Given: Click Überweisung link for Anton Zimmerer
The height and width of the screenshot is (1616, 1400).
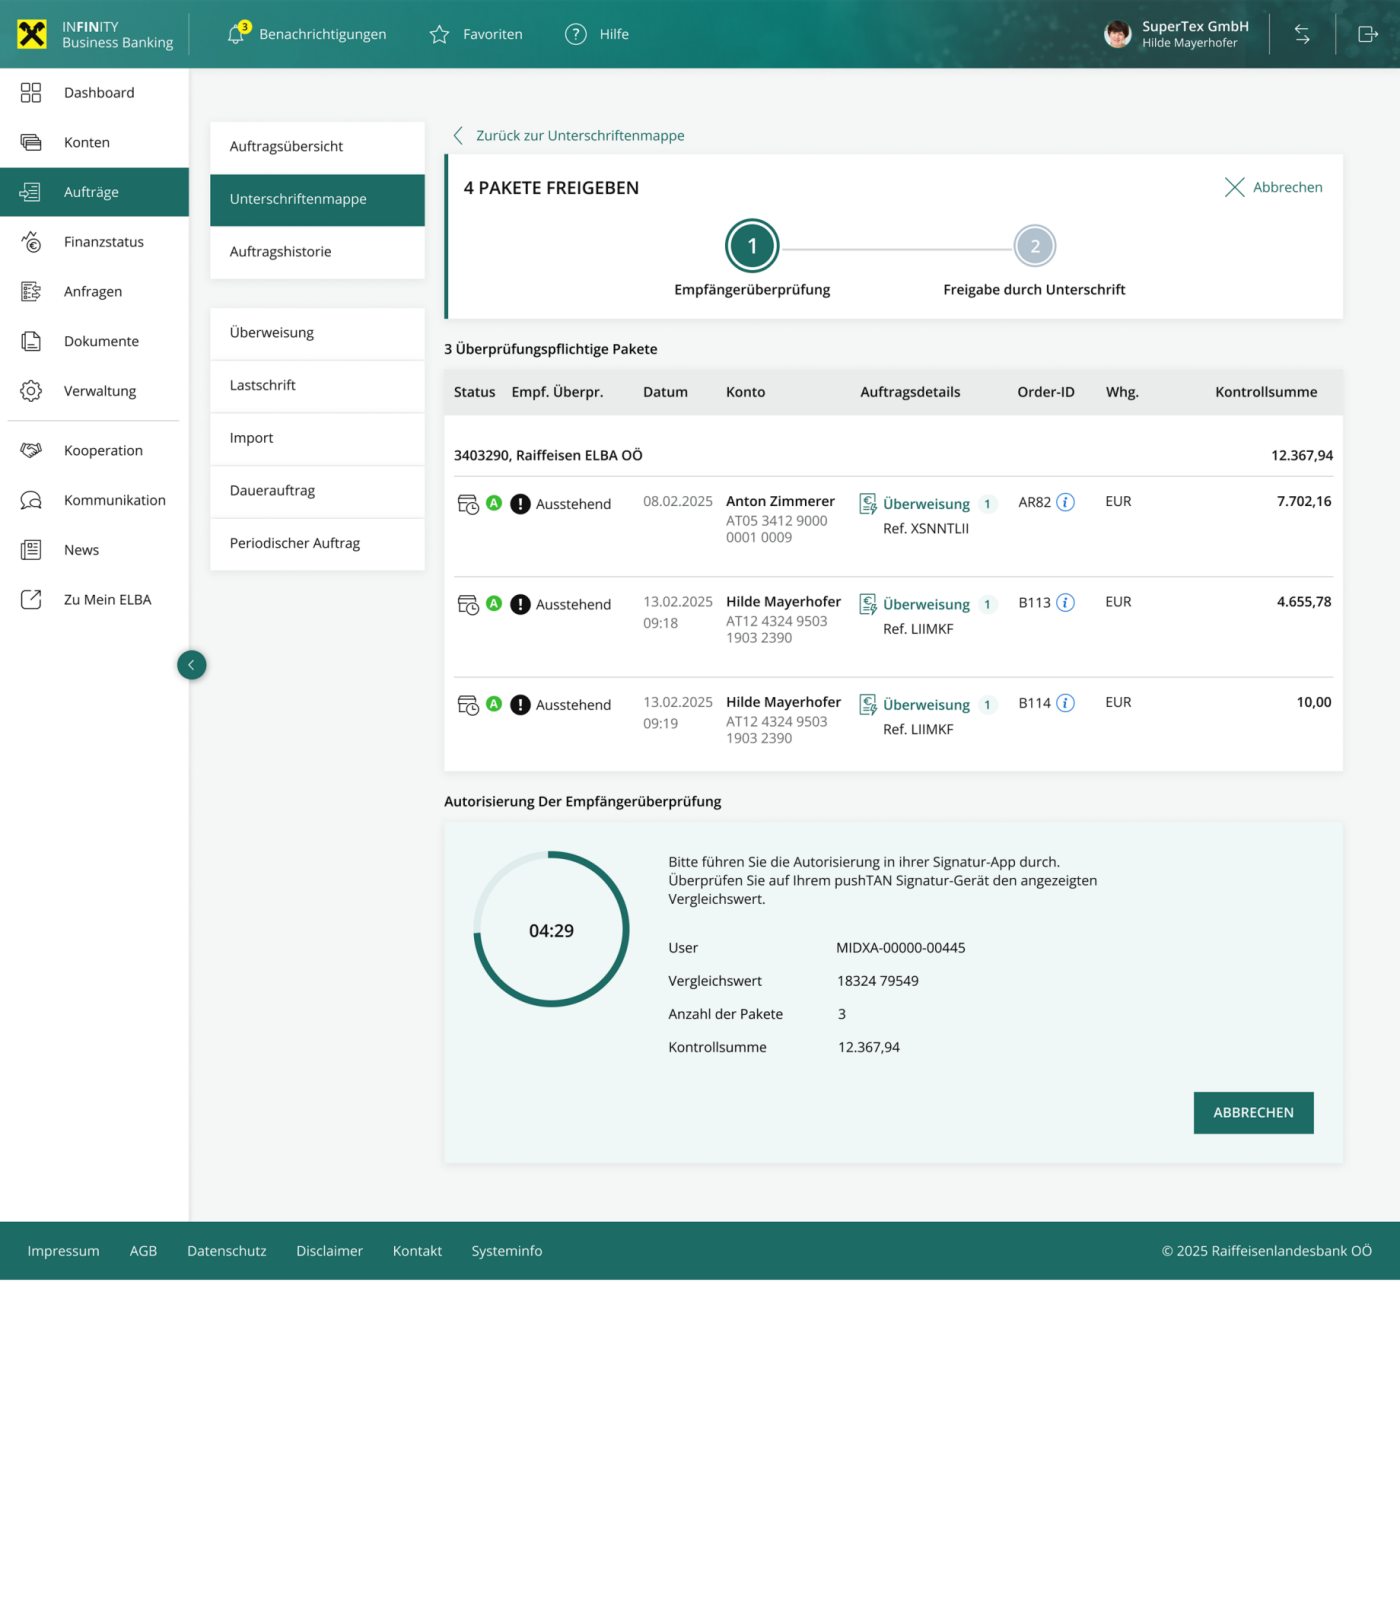Looking at the screenshot, I should coord(925,504).
